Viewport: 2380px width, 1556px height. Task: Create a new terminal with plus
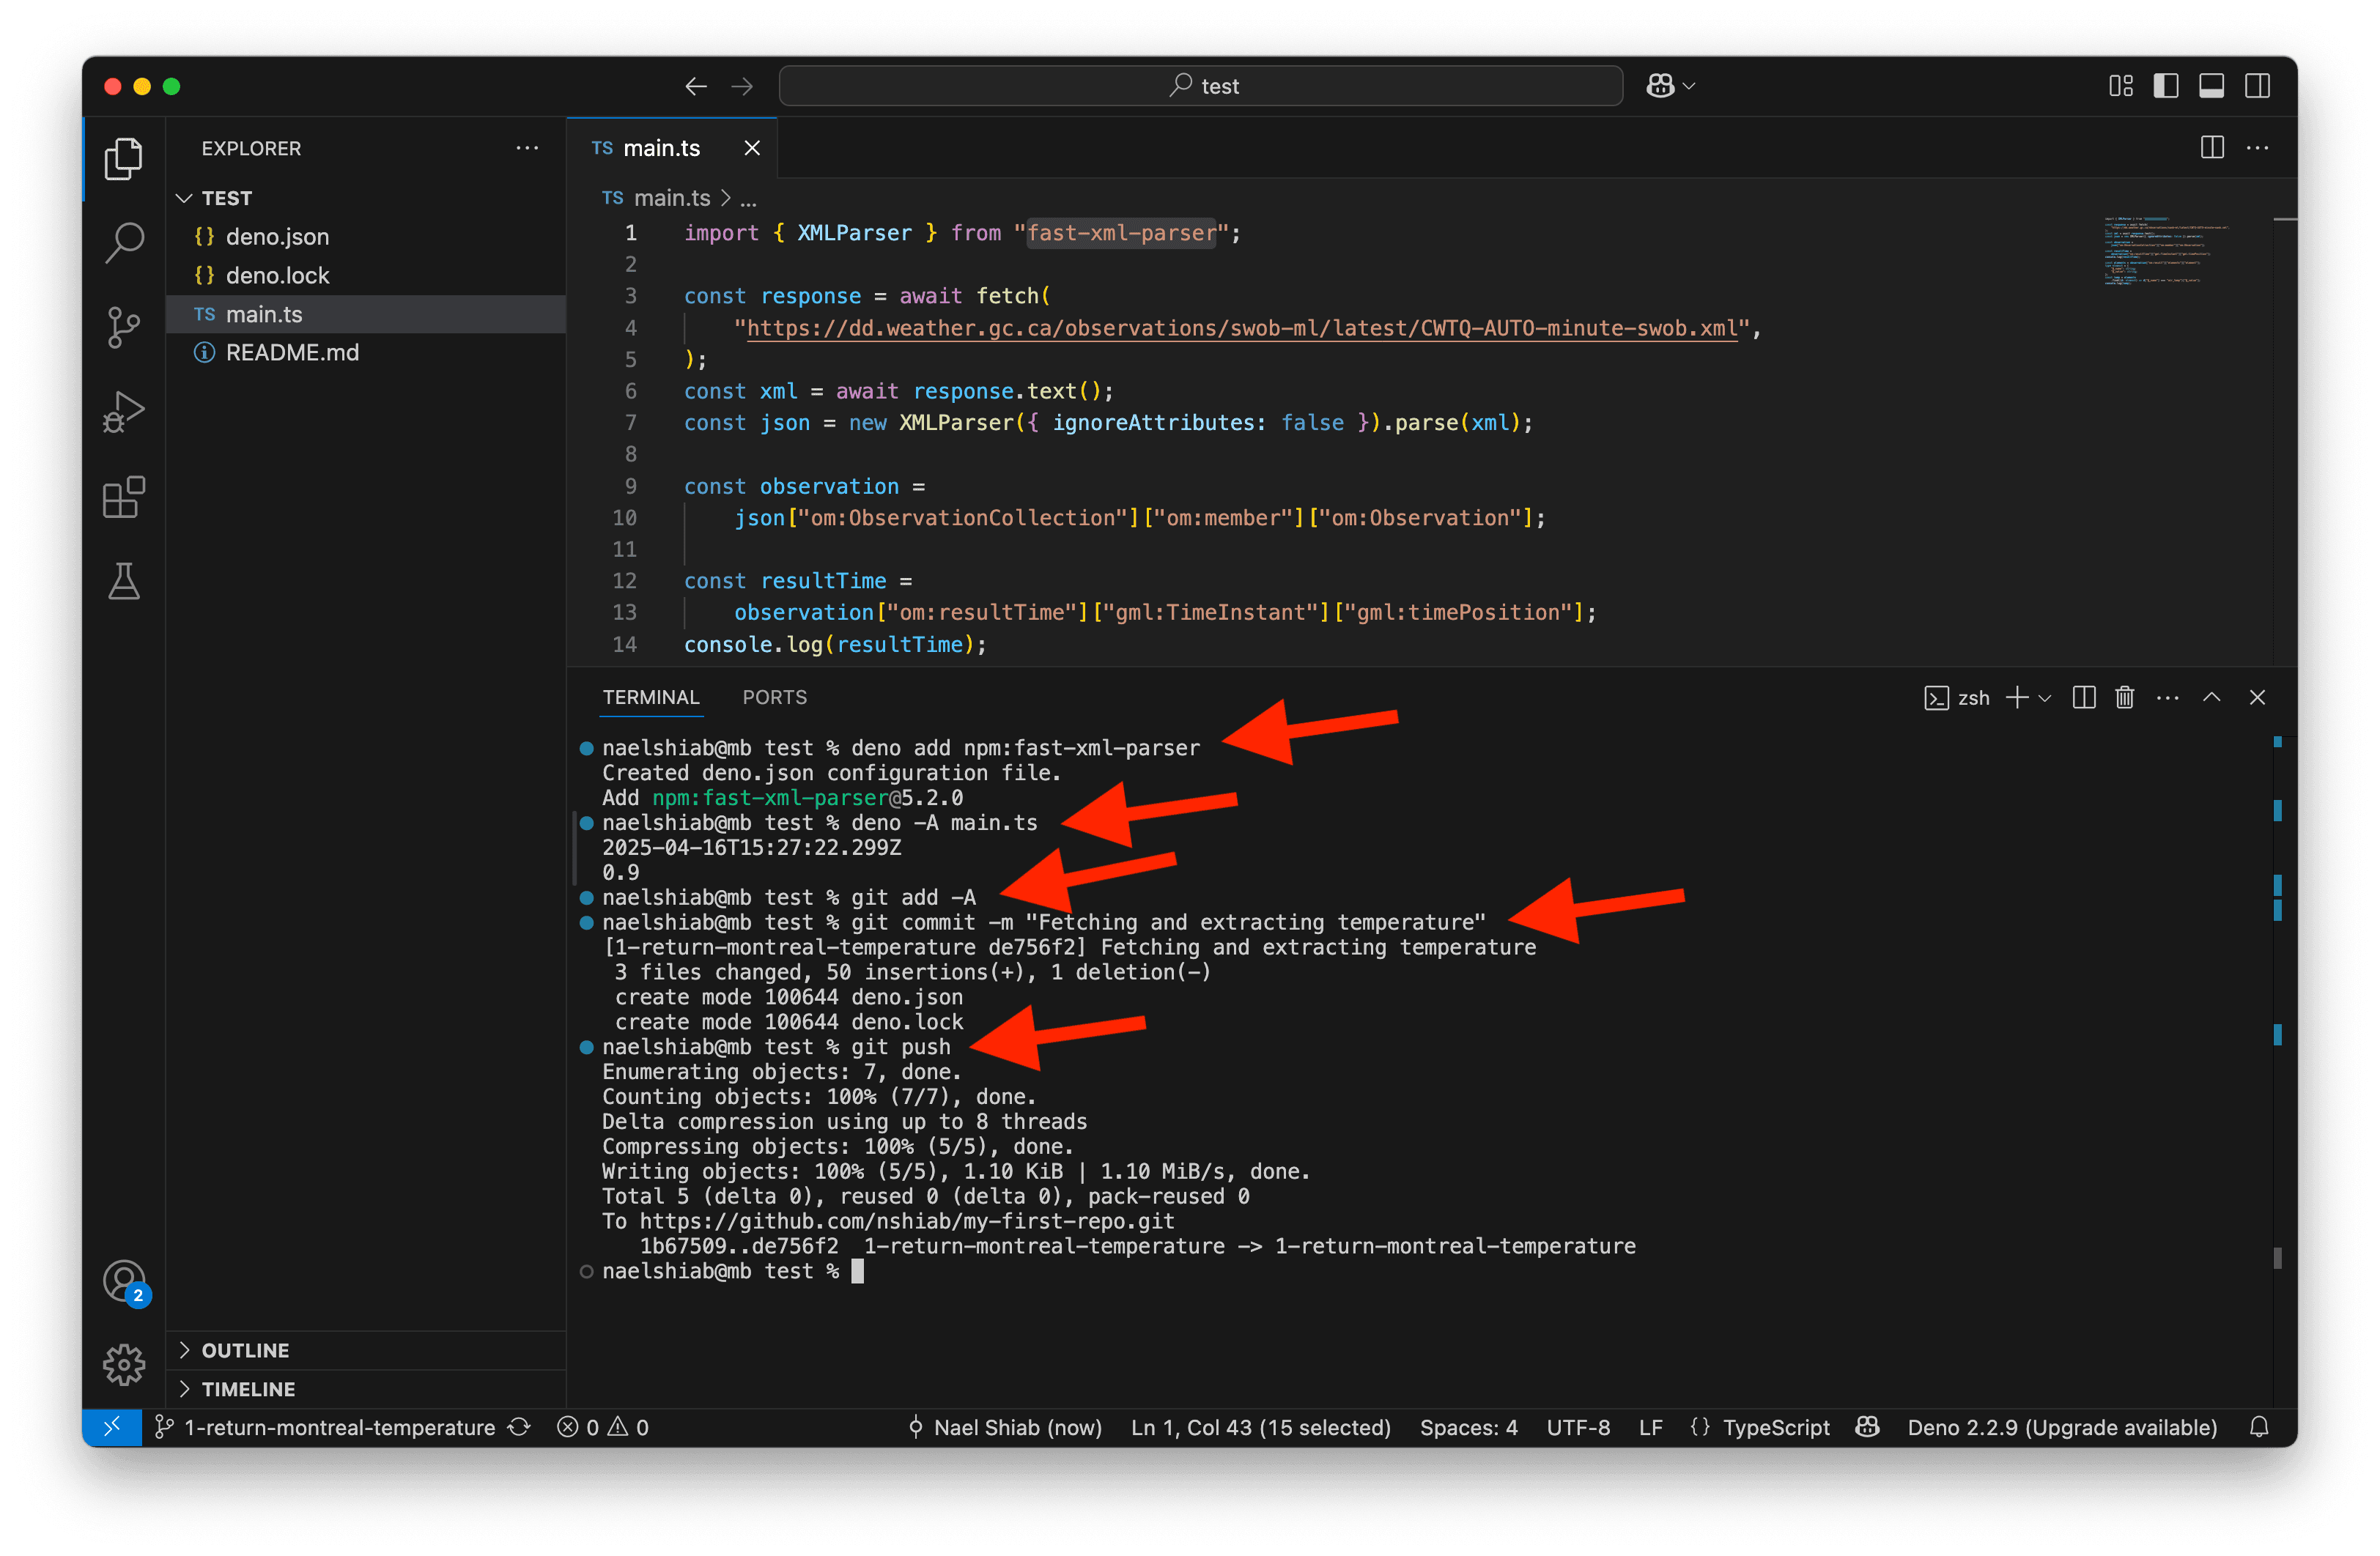click(2017, 698)
